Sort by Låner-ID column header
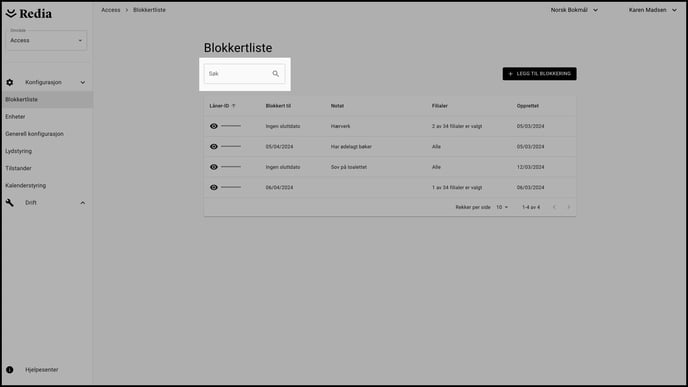 pyautogui.click(x=219, y=106)
